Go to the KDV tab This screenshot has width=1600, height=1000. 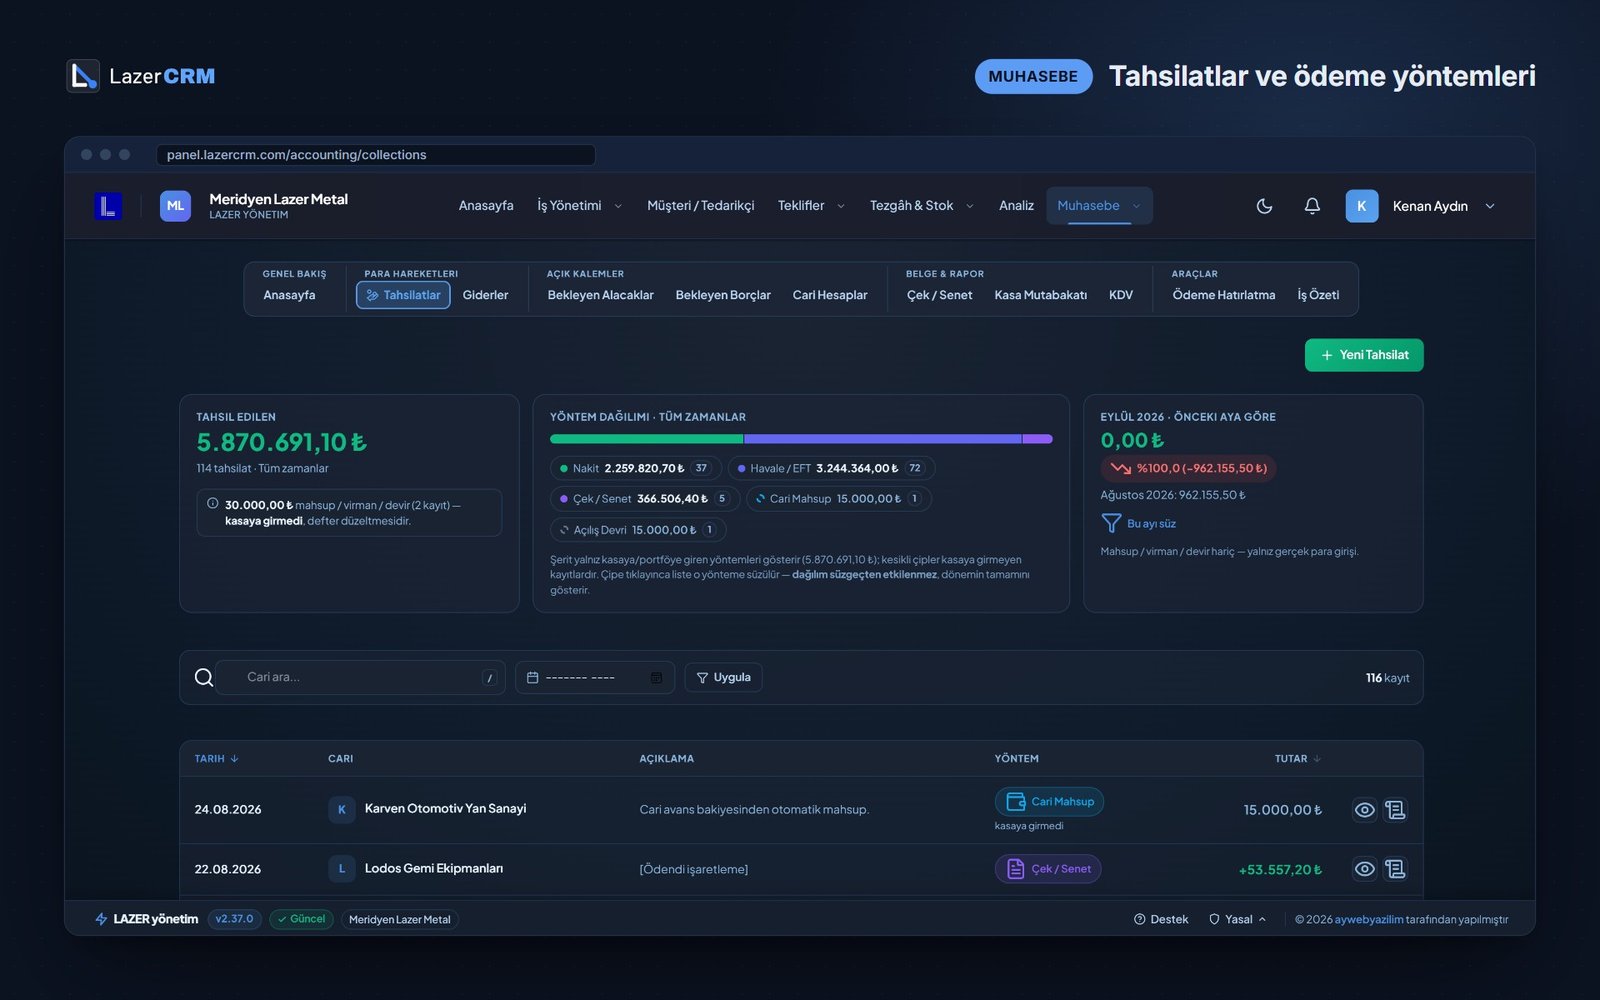click(x=1121, y=295)
